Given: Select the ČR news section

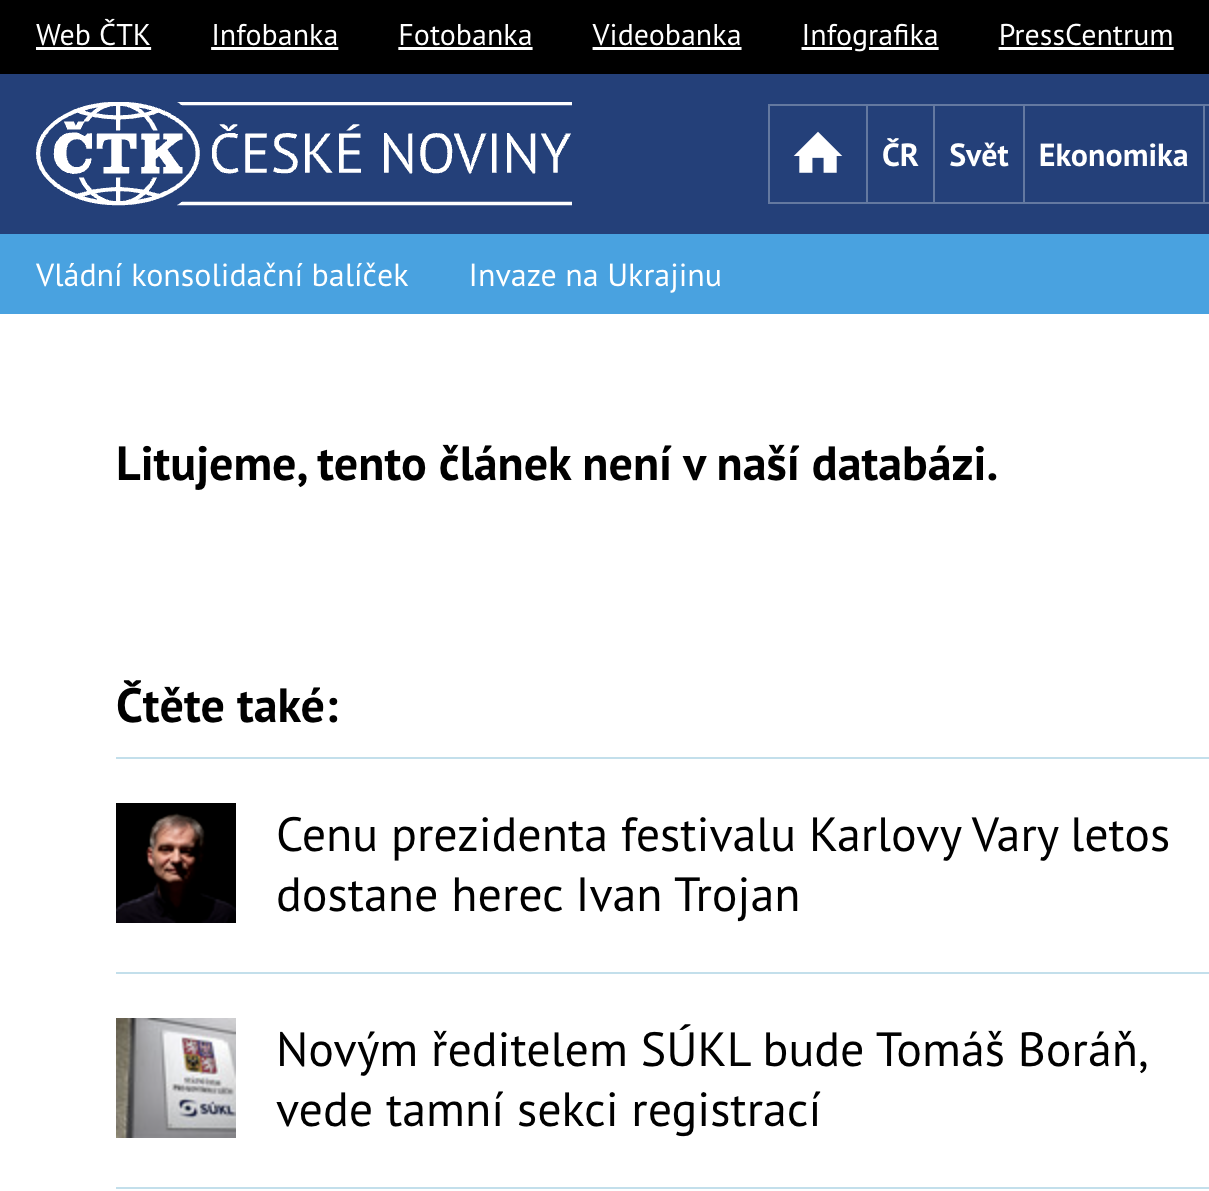Looking at the screenshot, I should [x=900, y=155].
